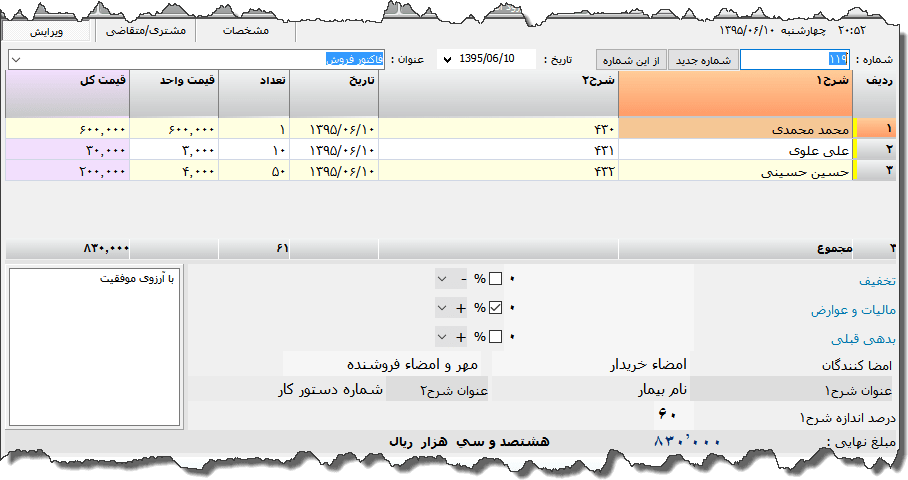Toggle the percent checkbox in the تخفیف row
Screen dimensions: 908x480
point(496,279)
